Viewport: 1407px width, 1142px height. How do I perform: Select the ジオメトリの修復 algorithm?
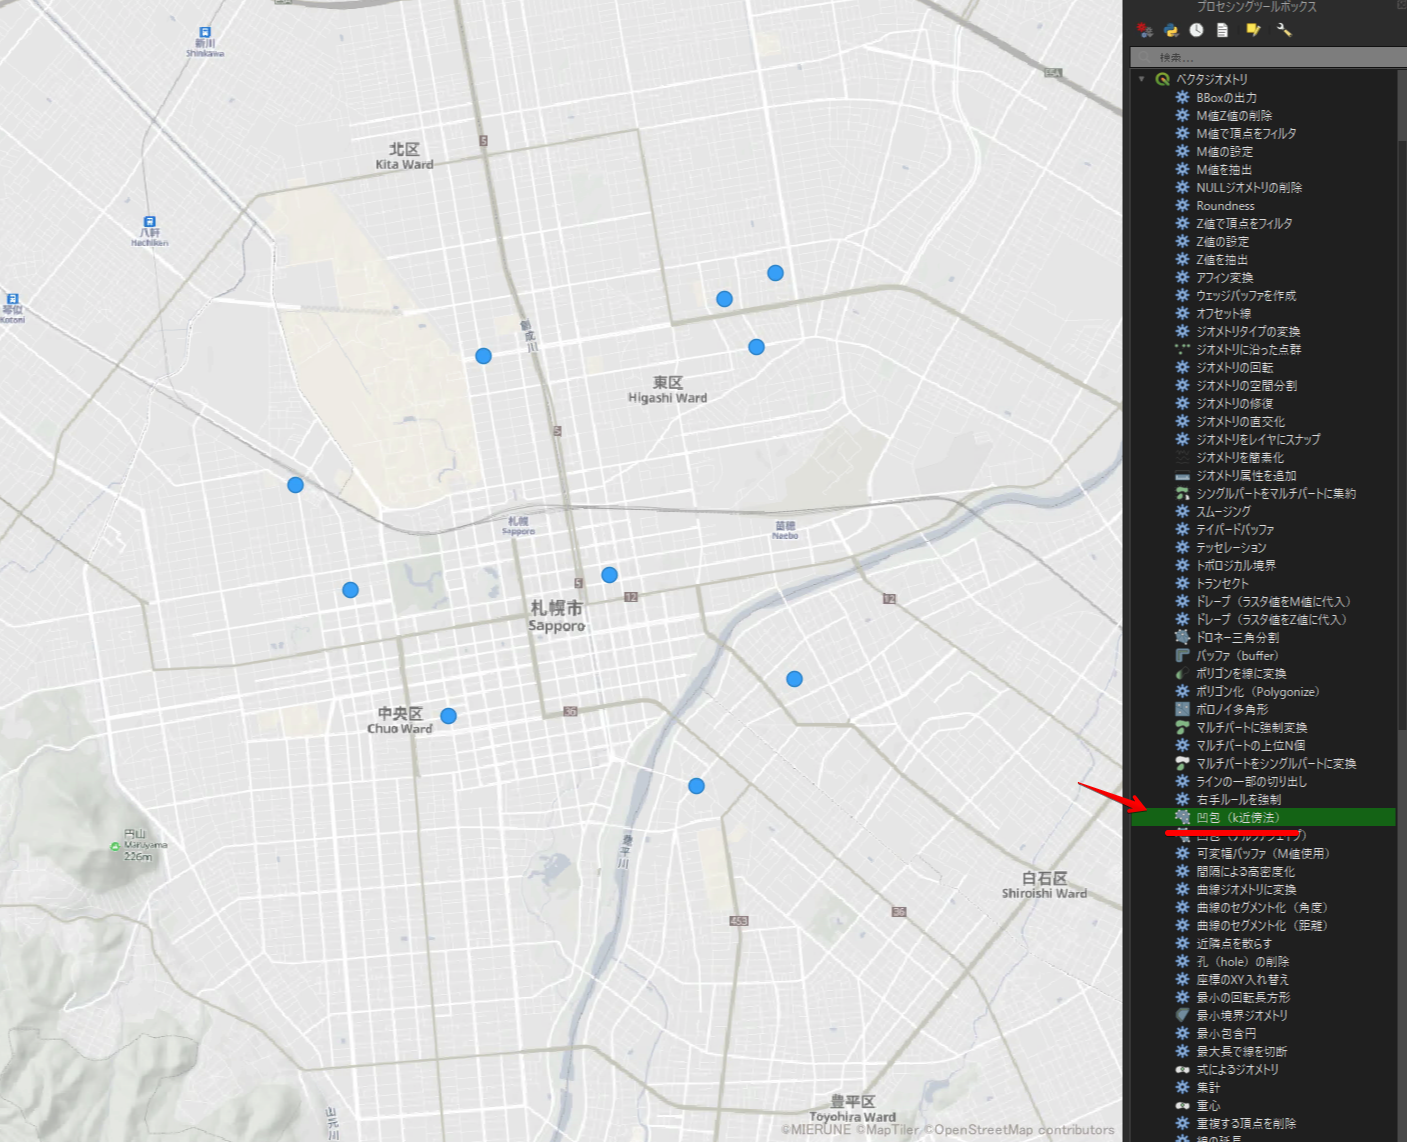pos(1234,403)
